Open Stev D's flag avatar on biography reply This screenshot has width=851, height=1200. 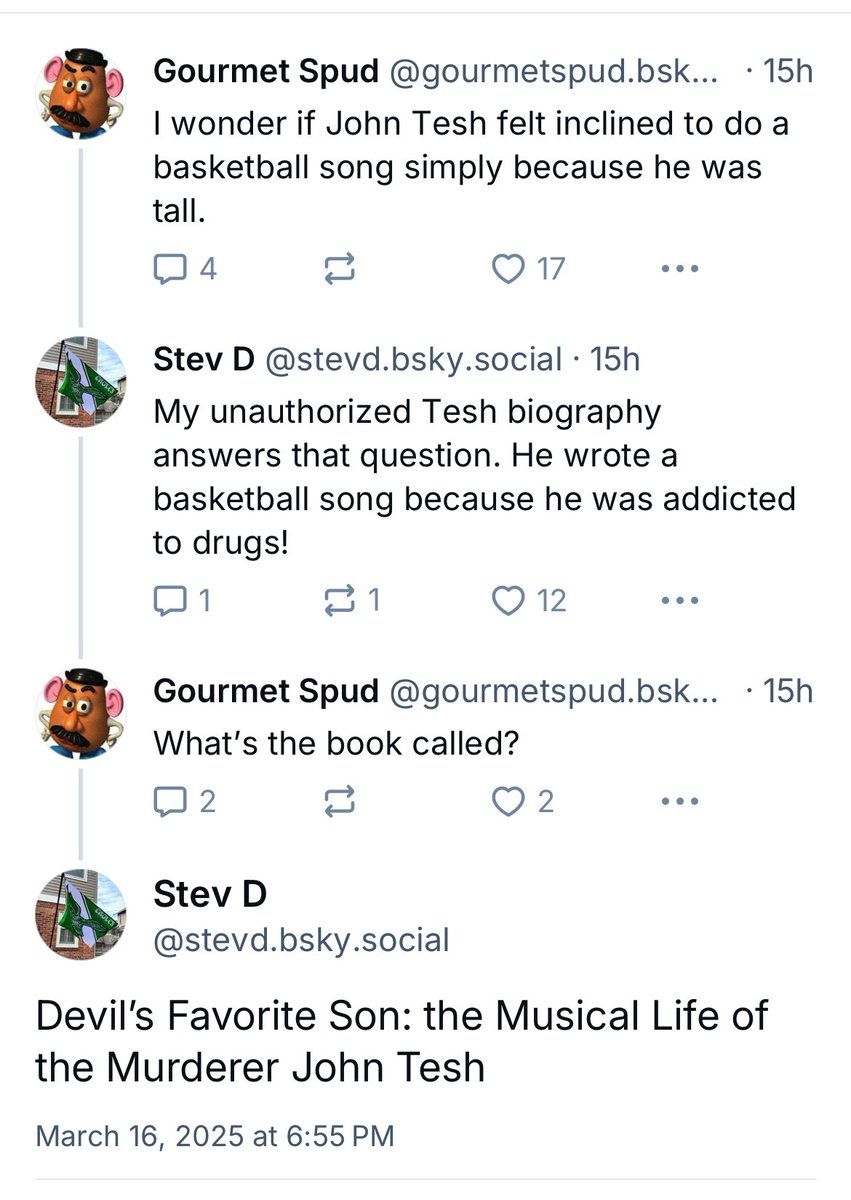[x=81, y=382]
